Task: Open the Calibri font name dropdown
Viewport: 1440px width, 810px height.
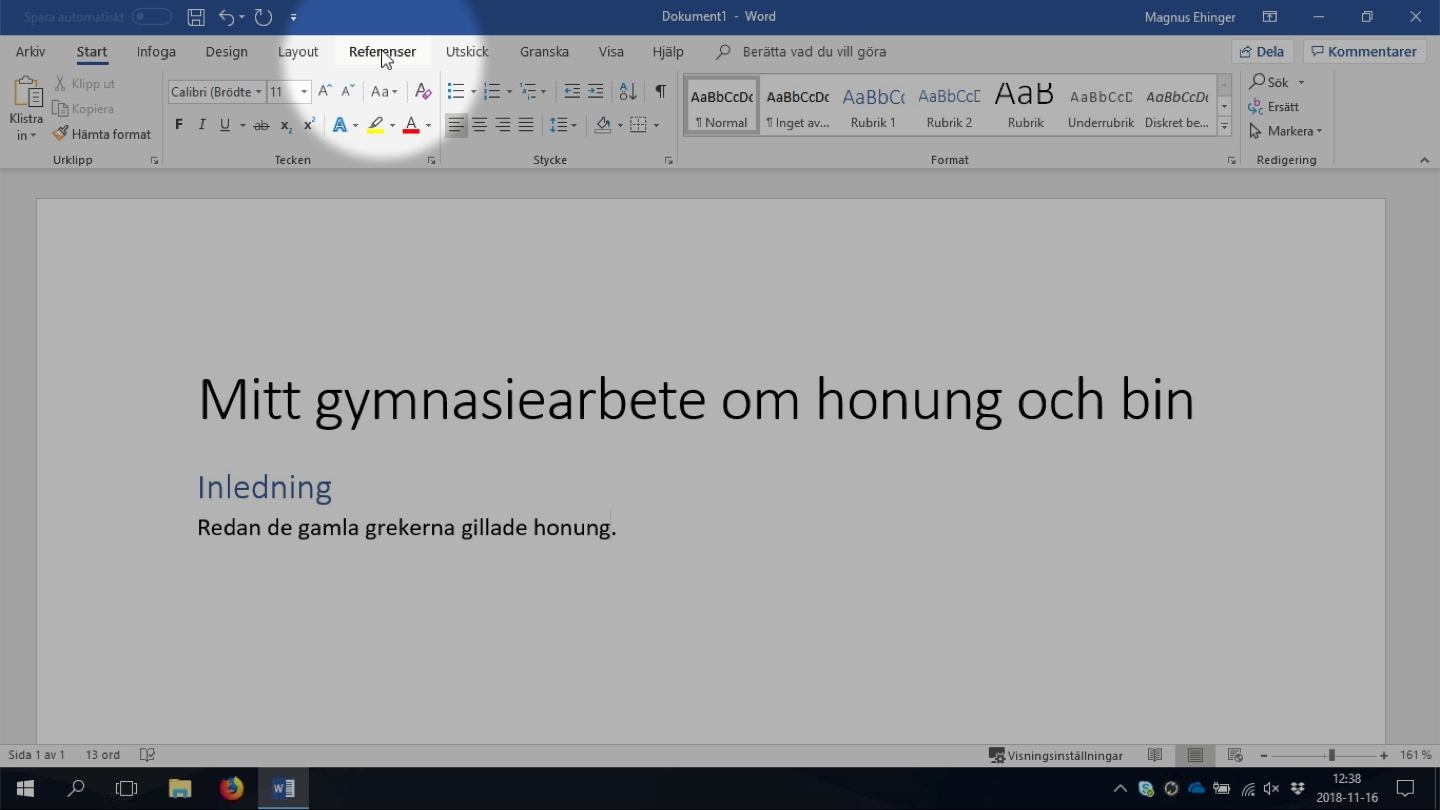Action: click(x=258, y=92)
